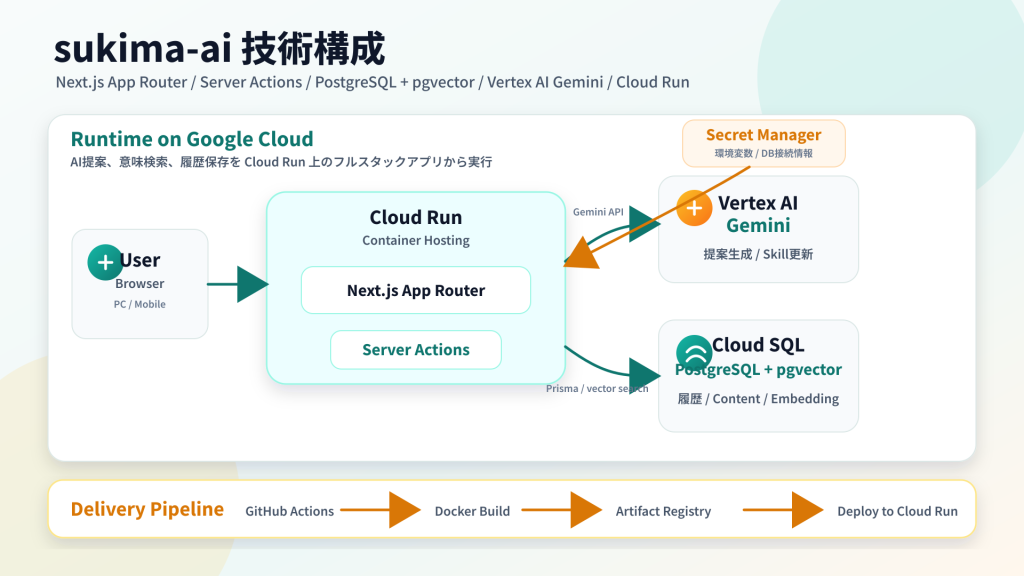Screen dimensions: 1024x576
Task: Click the orange arrow after GitHub Actions
Action: (x=381, y=510)
